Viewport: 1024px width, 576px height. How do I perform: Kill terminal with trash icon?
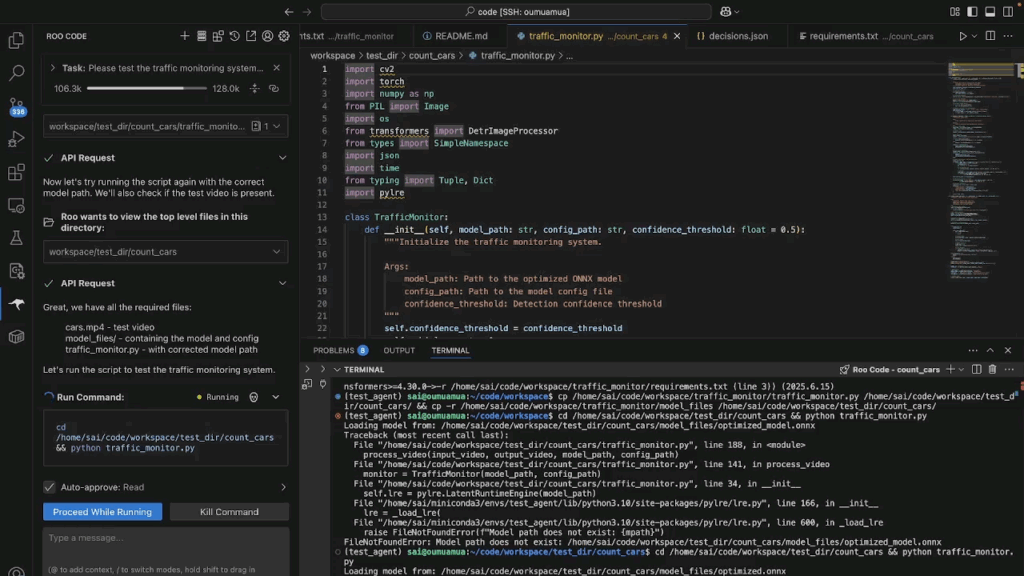point(992,370)
